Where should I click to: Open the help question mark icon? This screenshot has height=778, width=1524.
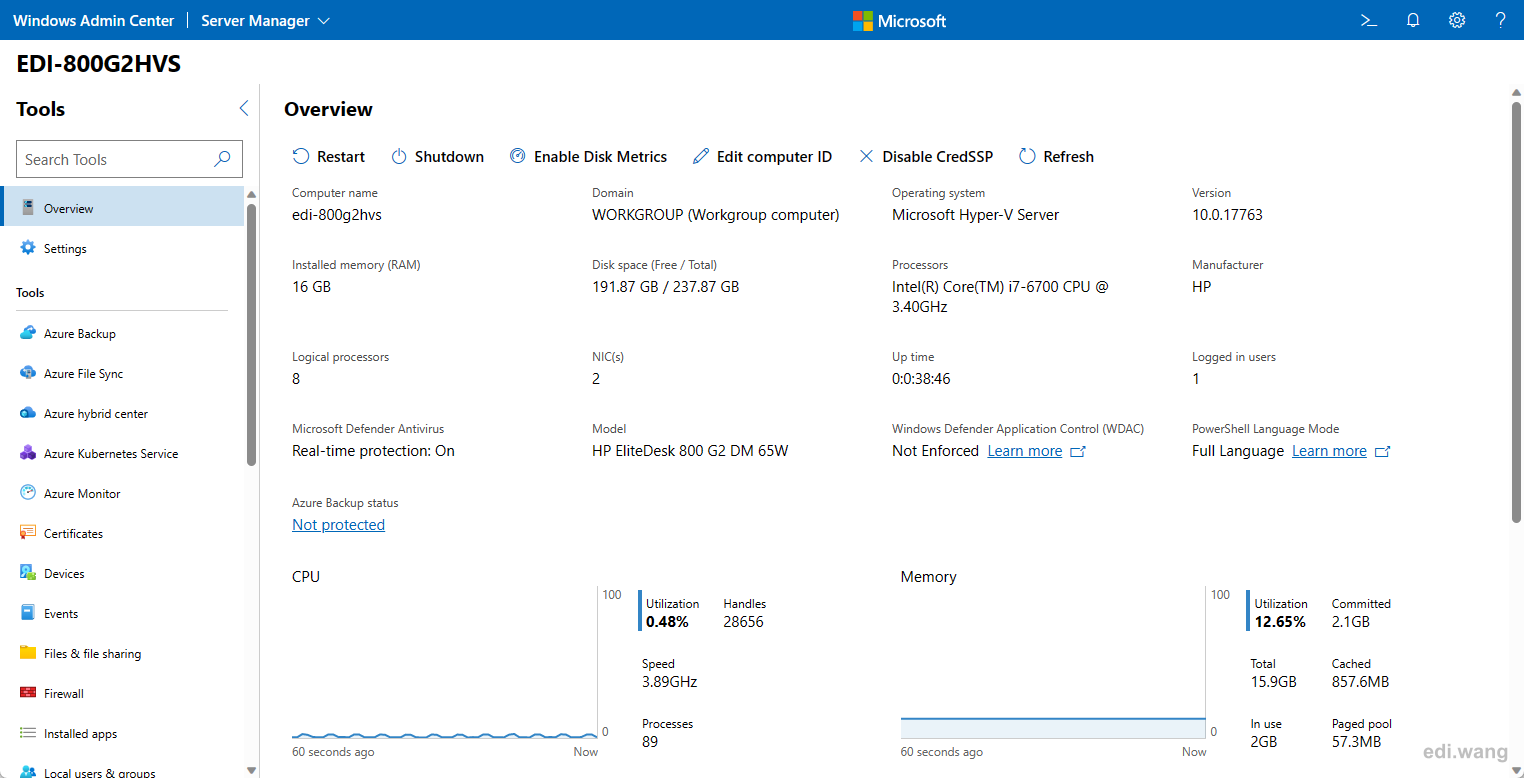click(x=1500, y=20)
